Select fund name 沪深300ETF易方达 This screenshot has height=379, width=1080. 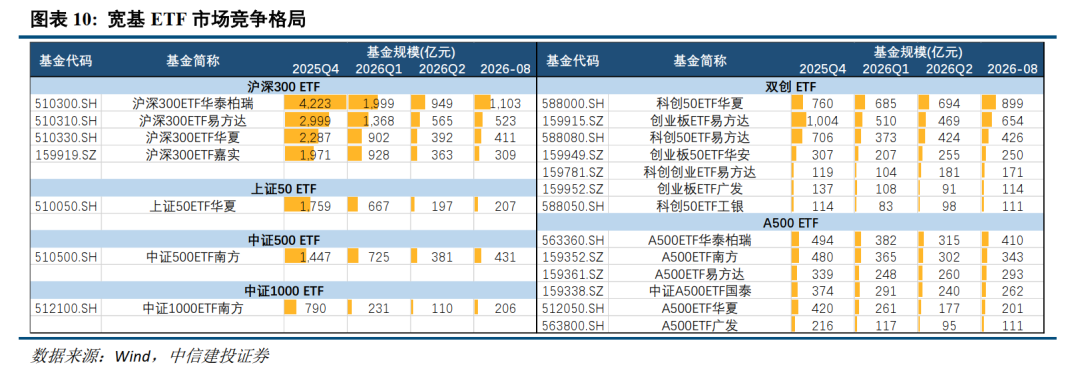click(x=193, y=120)
